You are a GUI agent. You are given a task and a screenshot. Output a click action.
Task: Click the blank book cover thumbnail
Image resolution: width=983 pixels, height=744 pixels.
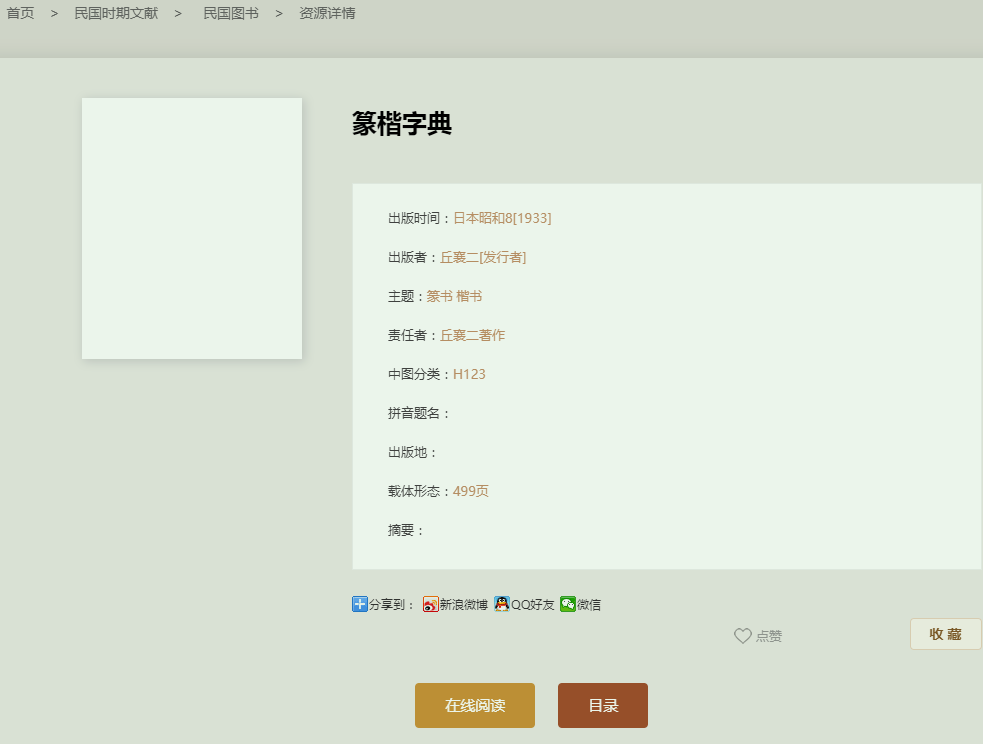point(192,228)
